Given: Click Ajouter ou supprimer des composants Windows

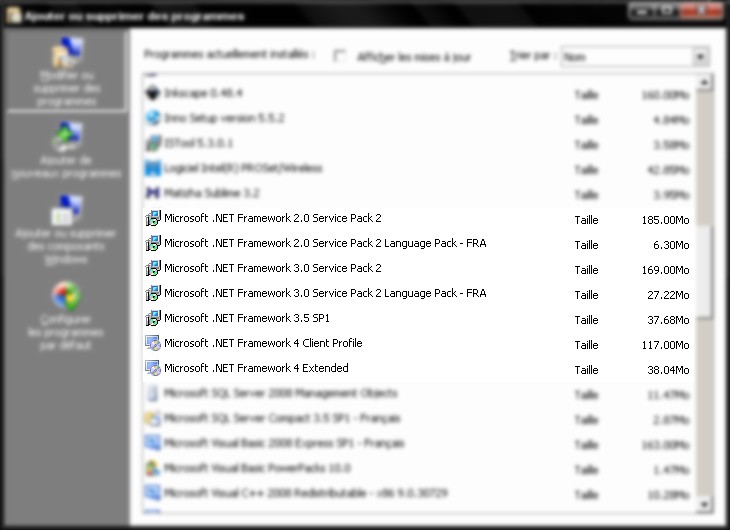Looking at the screenshot, I should coord(66,211).
